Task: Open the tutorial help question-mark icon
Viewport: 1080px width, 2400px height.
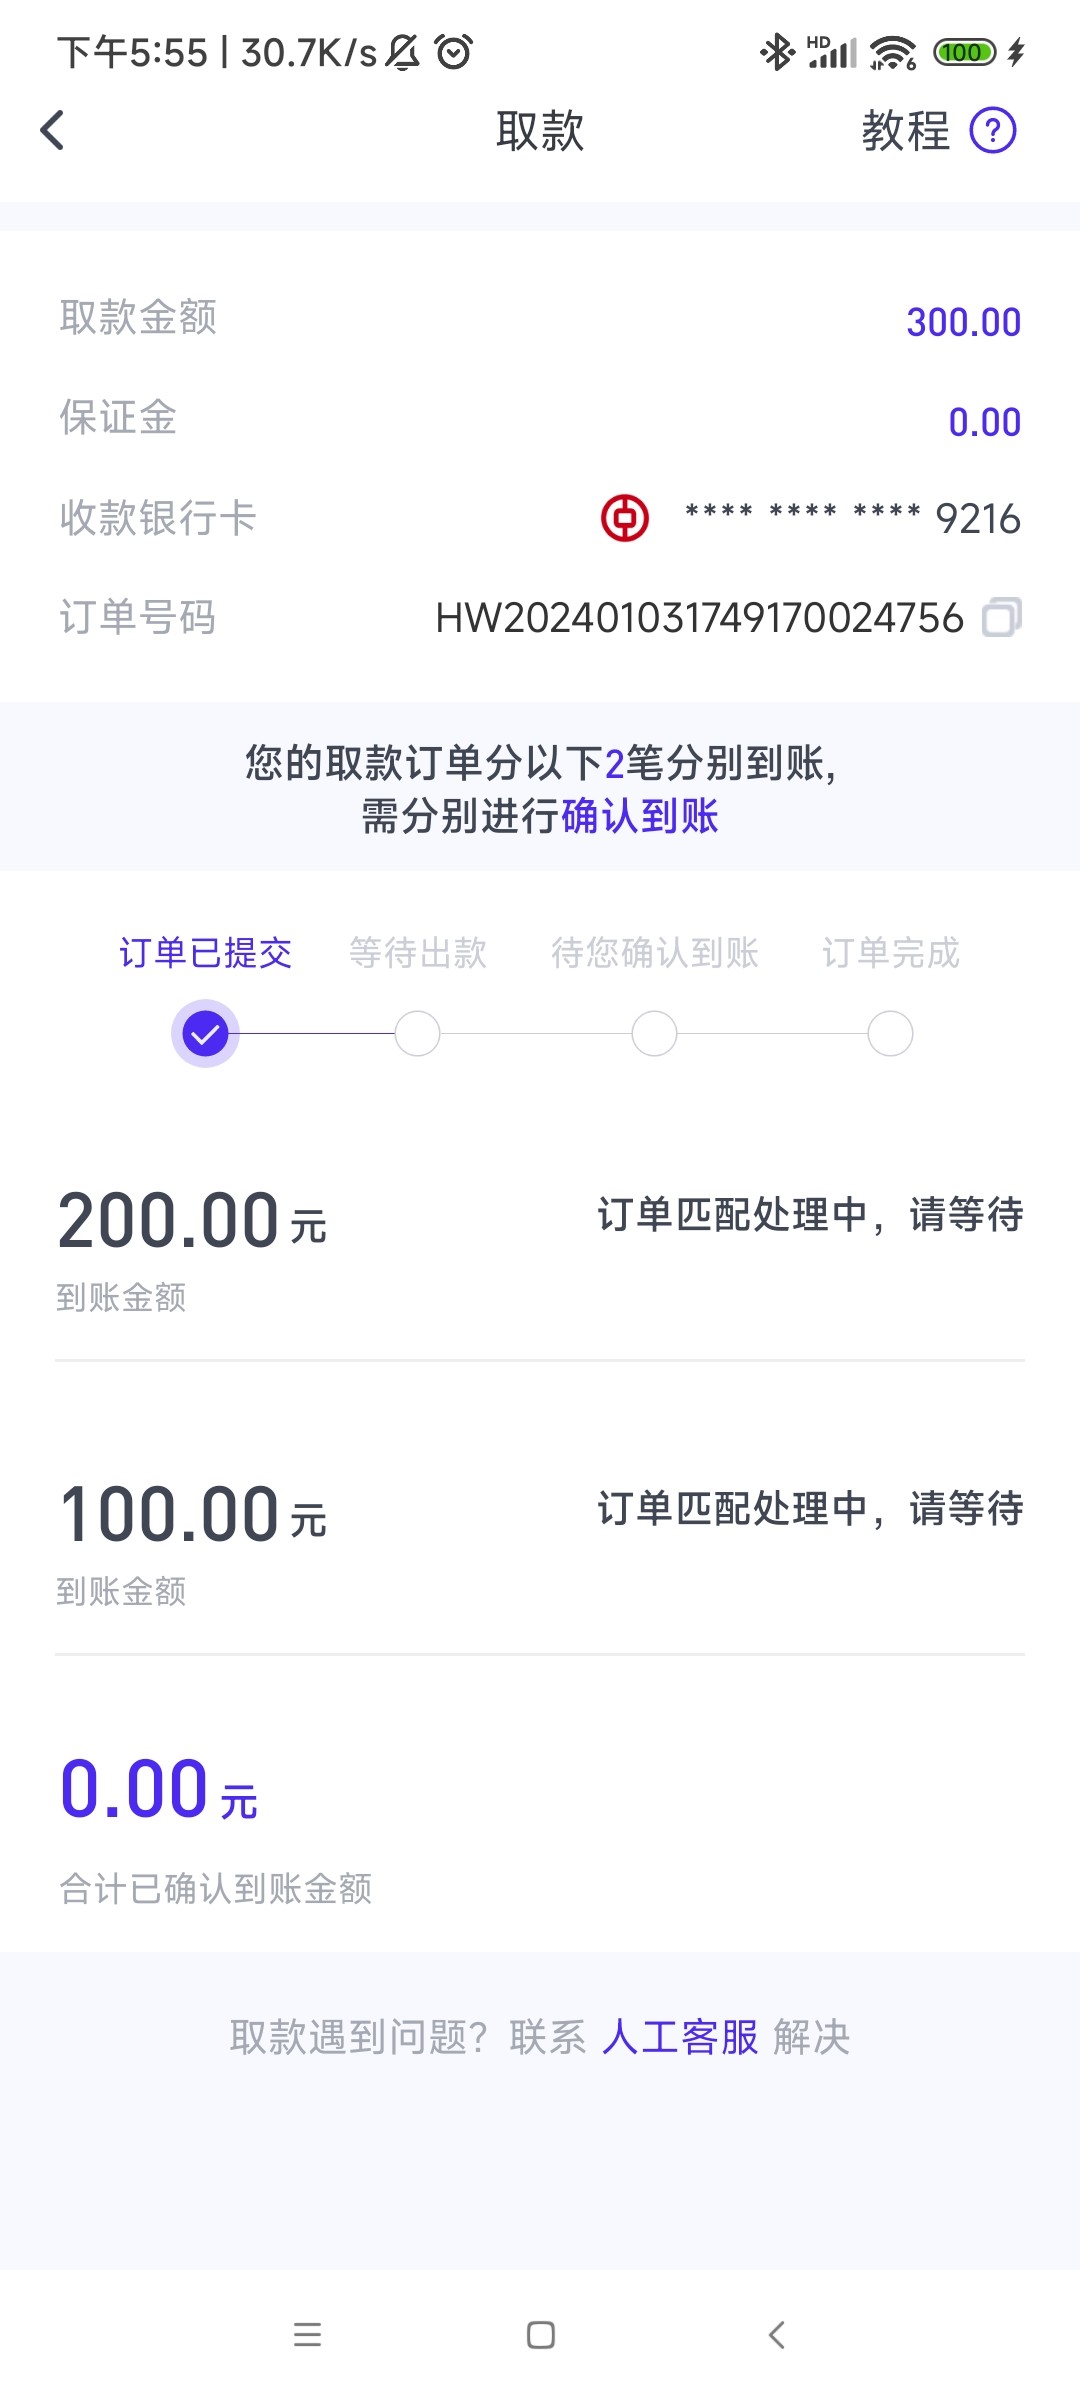Action: (993, 131)
